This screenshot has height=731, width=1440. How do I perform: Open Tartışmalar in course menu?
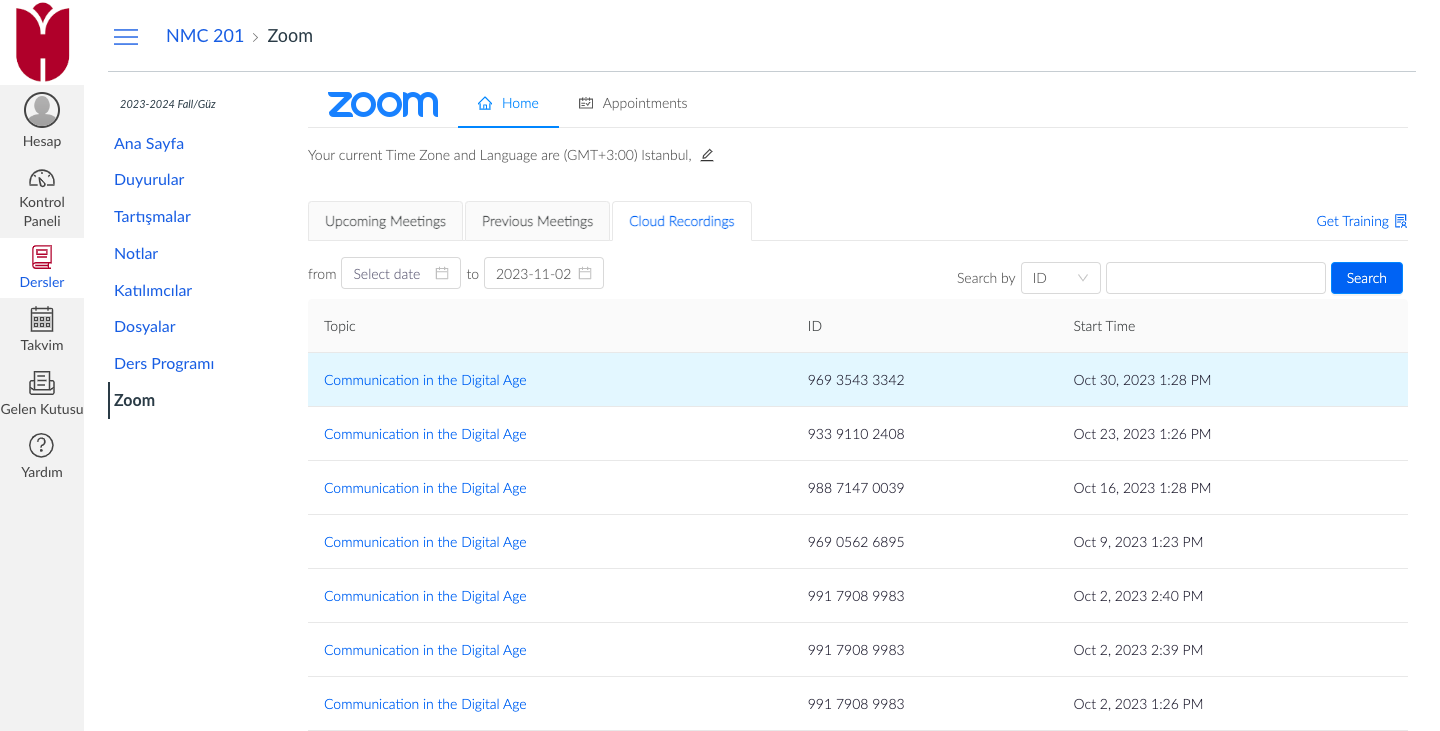click(152, 217)
